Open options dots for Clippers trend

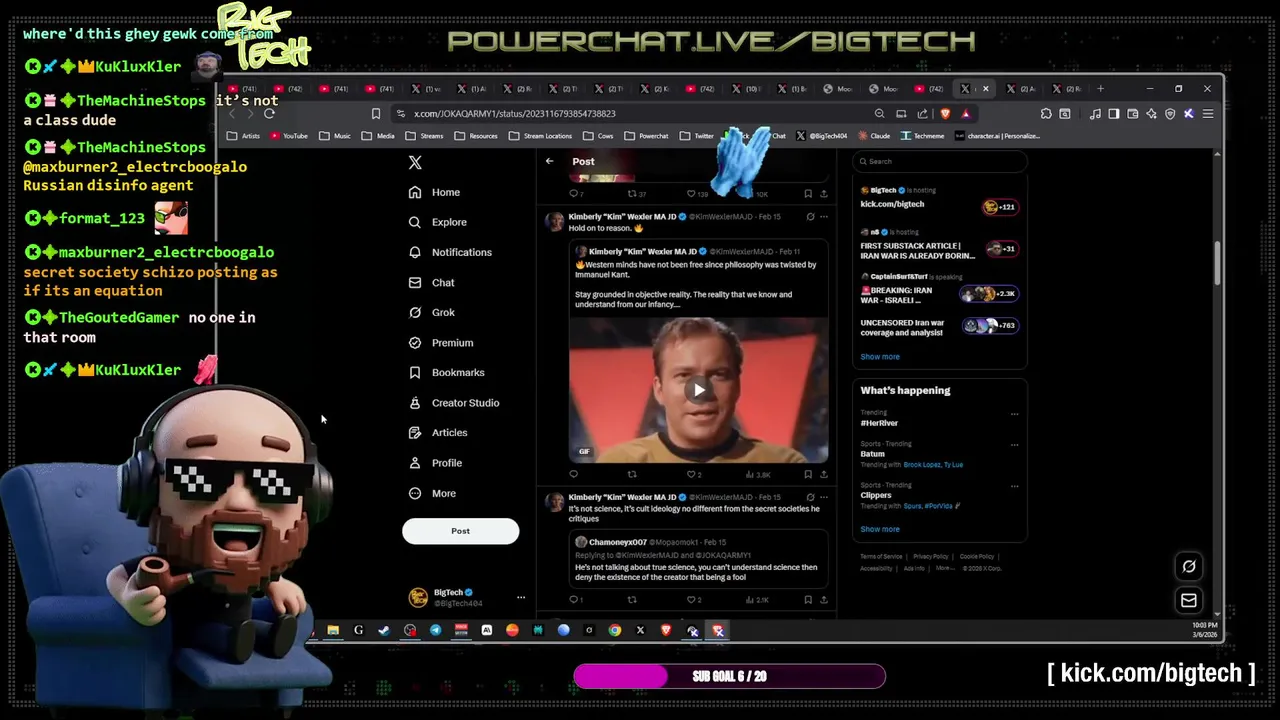1014,486
